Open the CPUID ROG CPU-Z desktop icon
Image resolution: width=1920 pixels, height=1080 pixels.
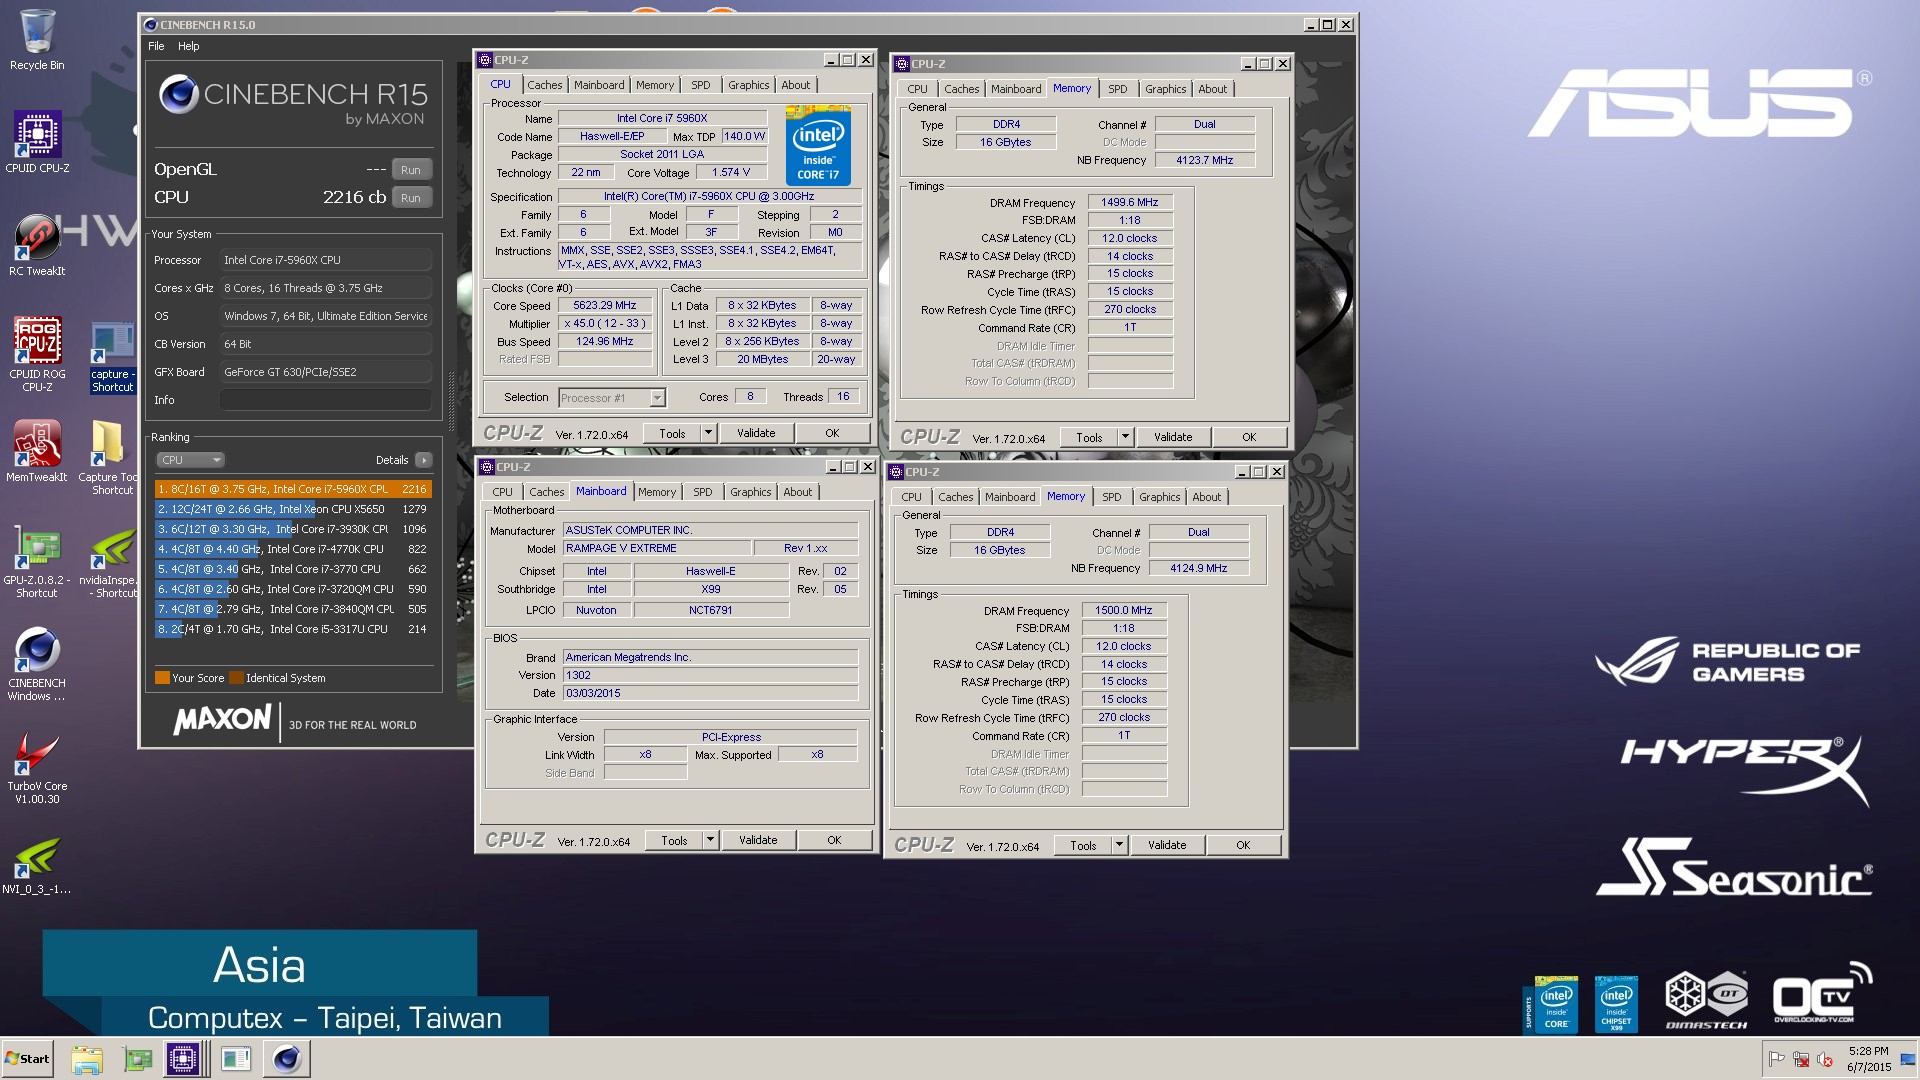coord(37,355)
